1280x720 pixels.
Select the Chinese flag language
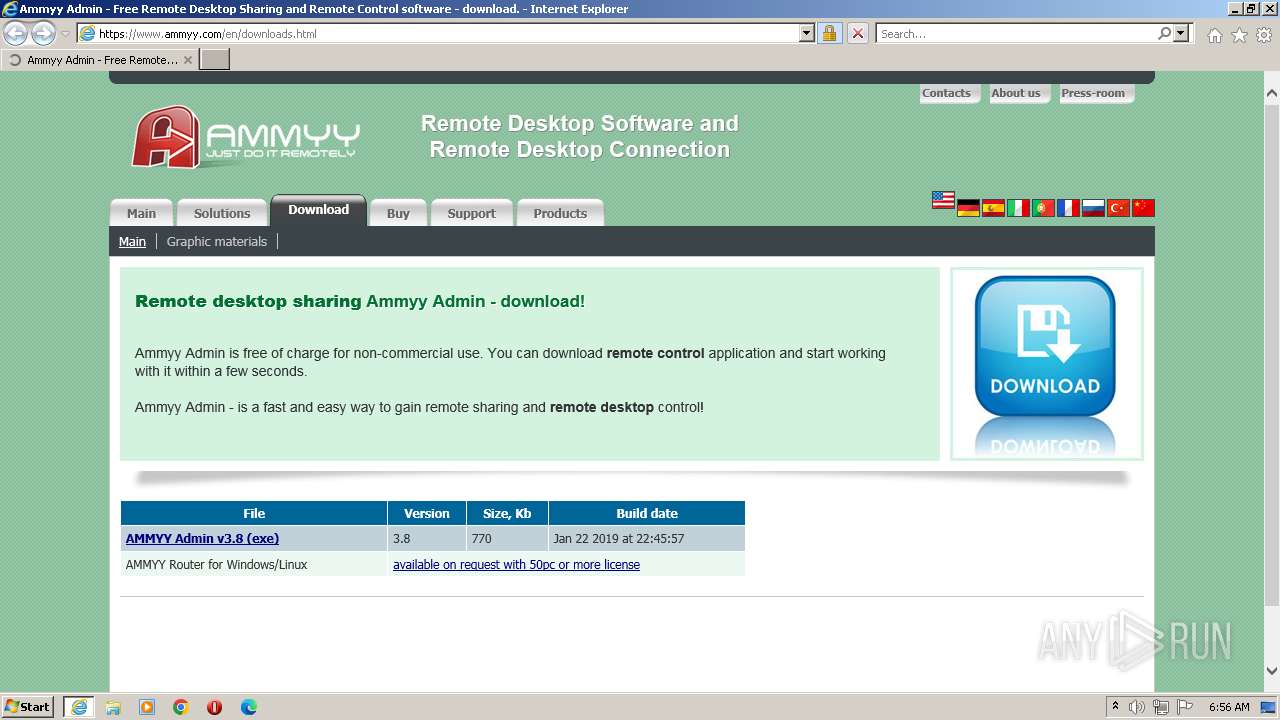coord(1143,208)
